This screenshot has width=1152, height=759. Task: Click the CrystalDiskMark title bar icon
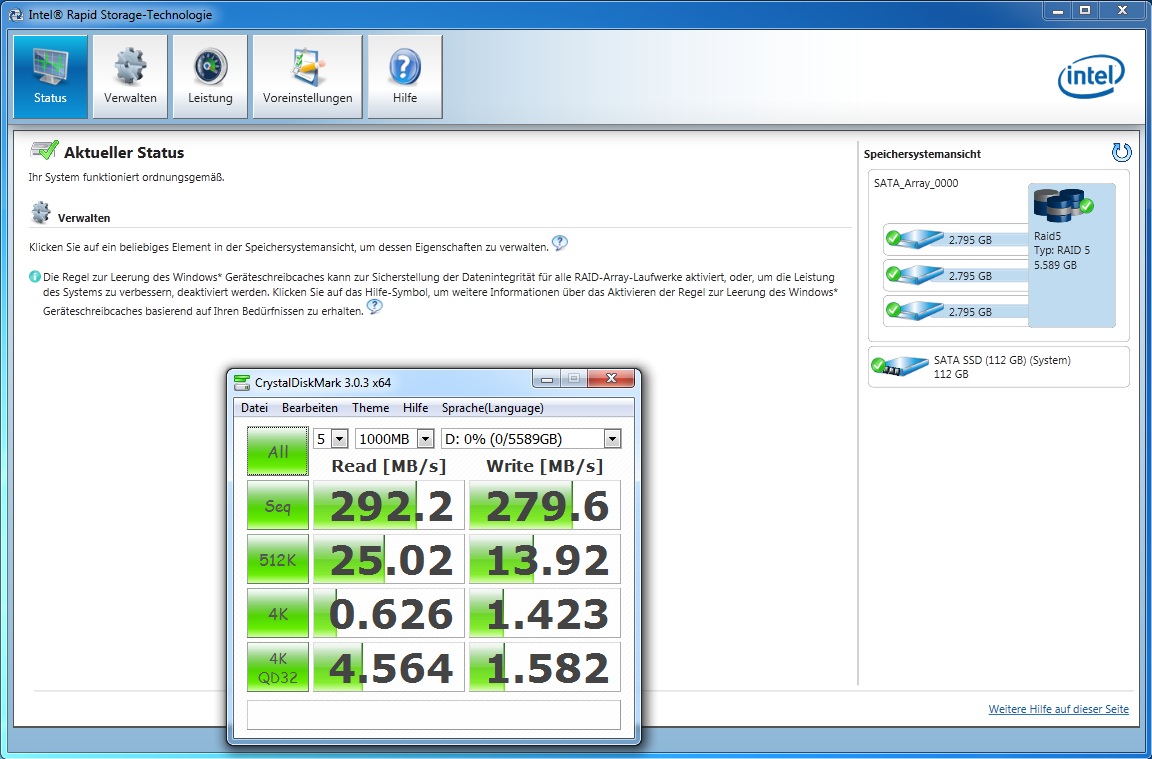click(242, 382)
